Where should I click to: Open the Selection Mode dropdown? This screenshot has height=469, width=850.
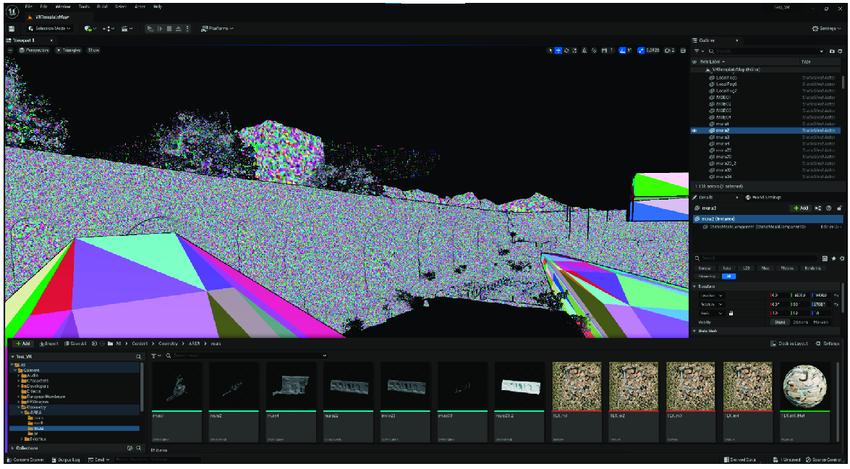click(49, 28)
